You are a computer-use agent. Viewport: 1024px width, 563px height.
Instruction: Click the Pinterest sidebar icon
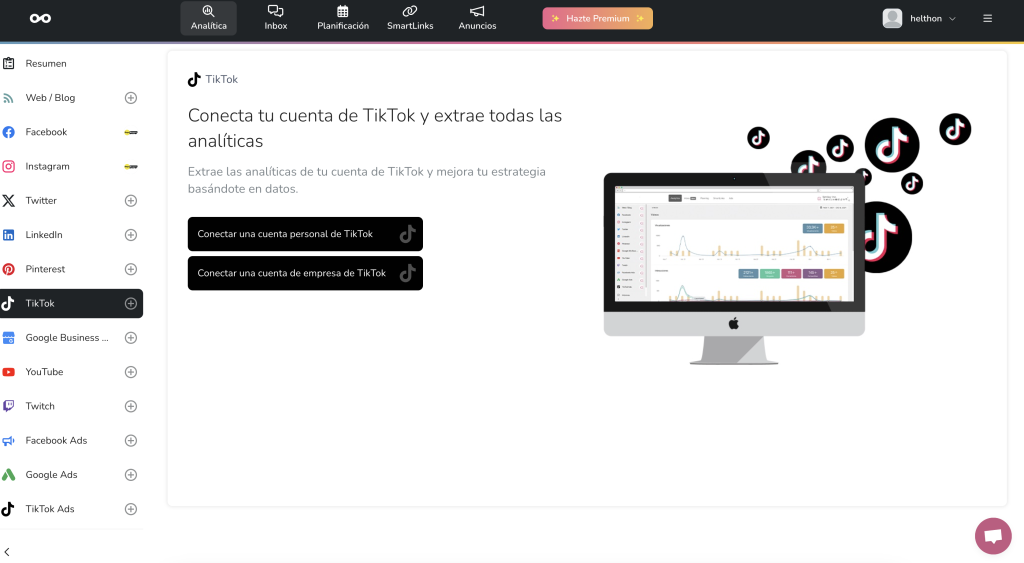click(x=8, y=269)
